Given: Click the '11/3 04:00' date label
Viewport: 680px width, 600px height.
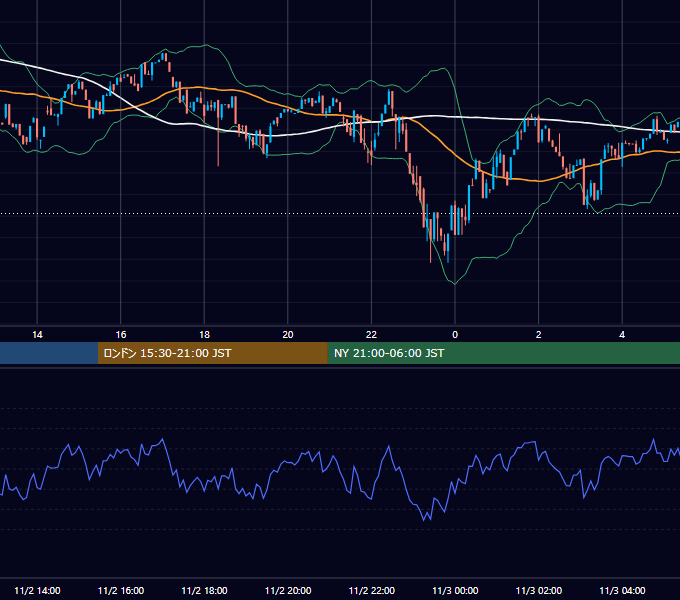Looking at the screenshot, I should coord(622,590).
